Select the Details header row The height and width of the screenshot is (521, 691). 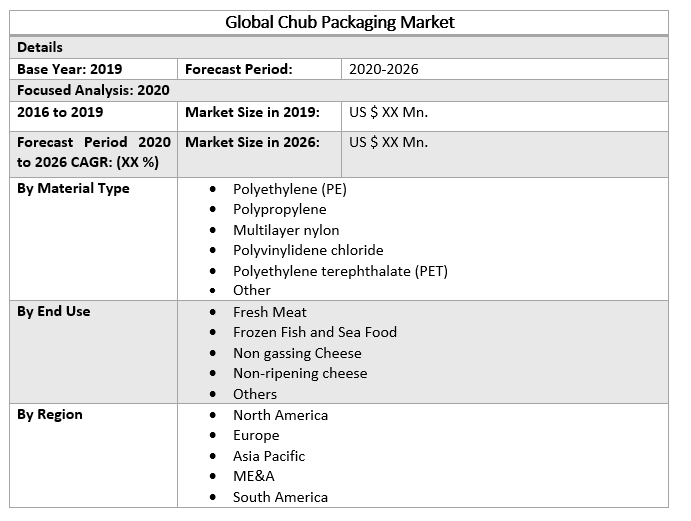[40, 47]
